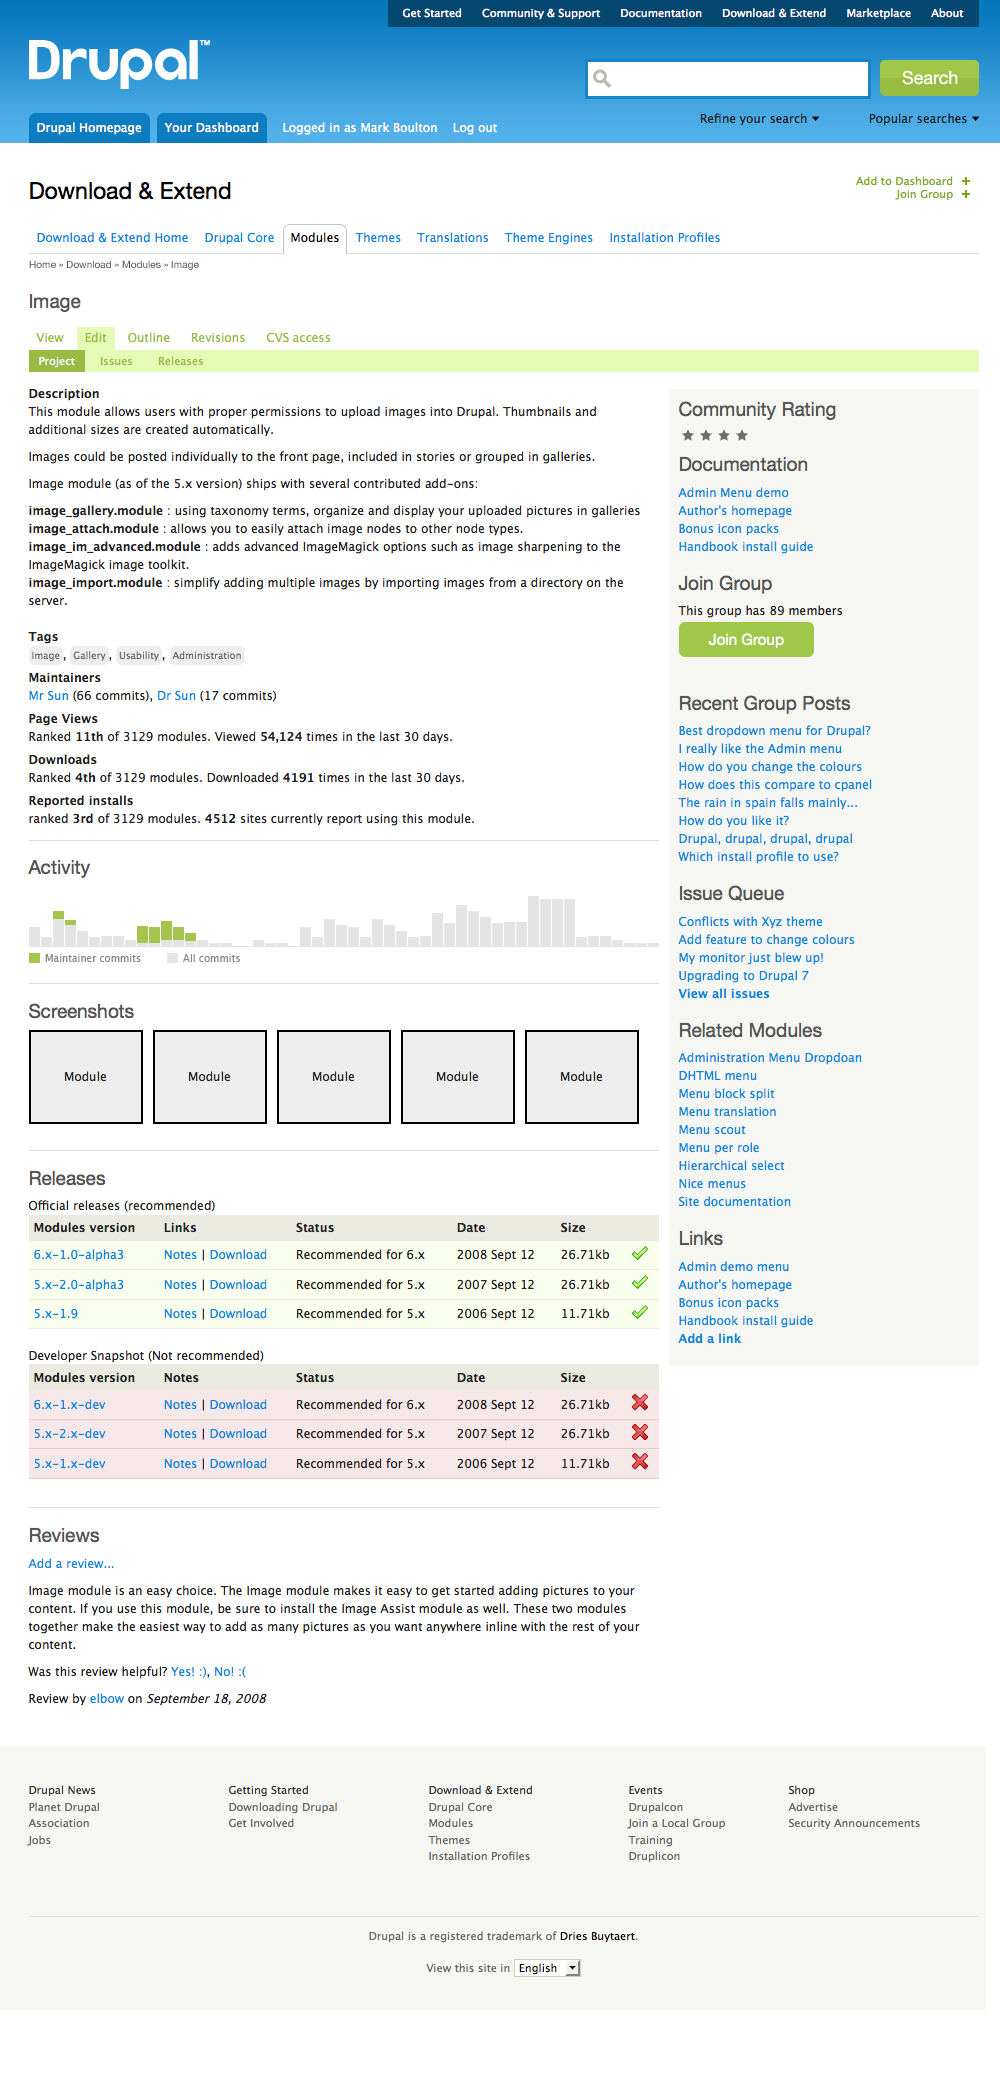Click the magnifier icon in search field

click(x=602, y=78)
